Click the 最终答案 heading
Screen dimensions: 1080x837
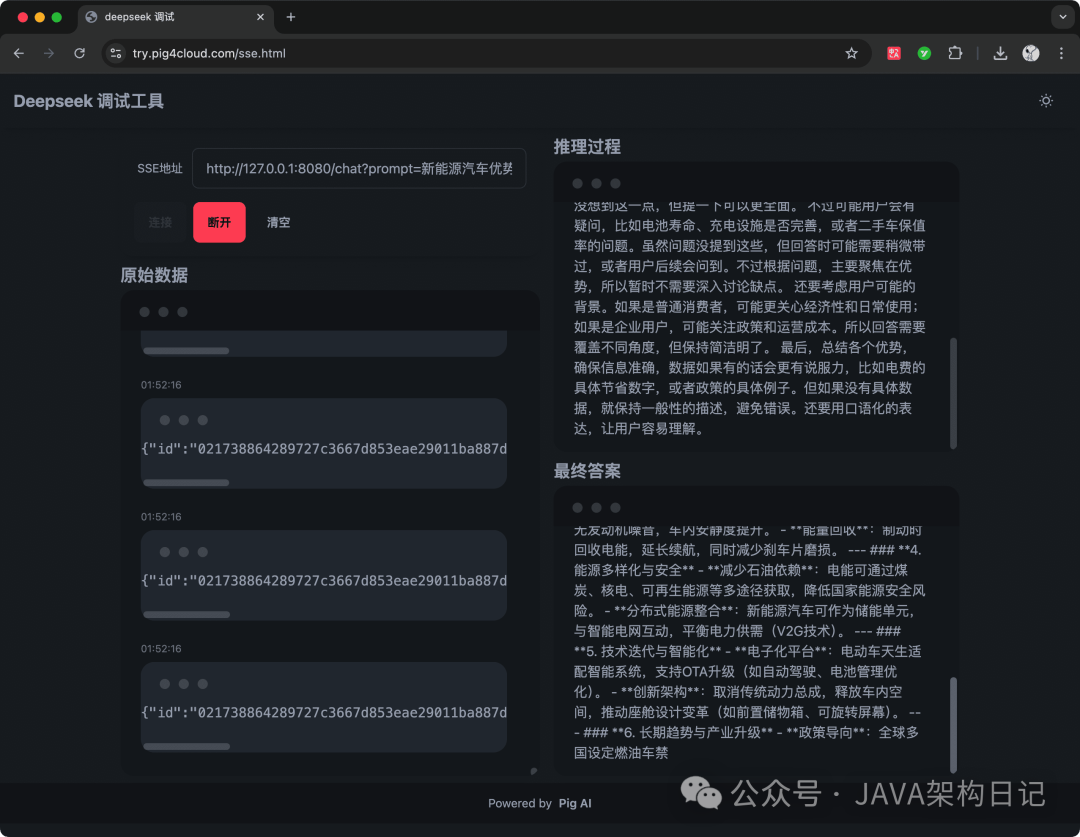(x=588, y=471)
